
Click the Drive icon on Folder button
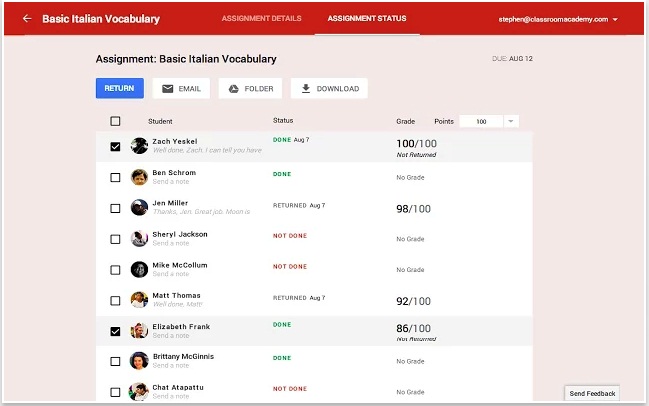(x=232, y=89)
